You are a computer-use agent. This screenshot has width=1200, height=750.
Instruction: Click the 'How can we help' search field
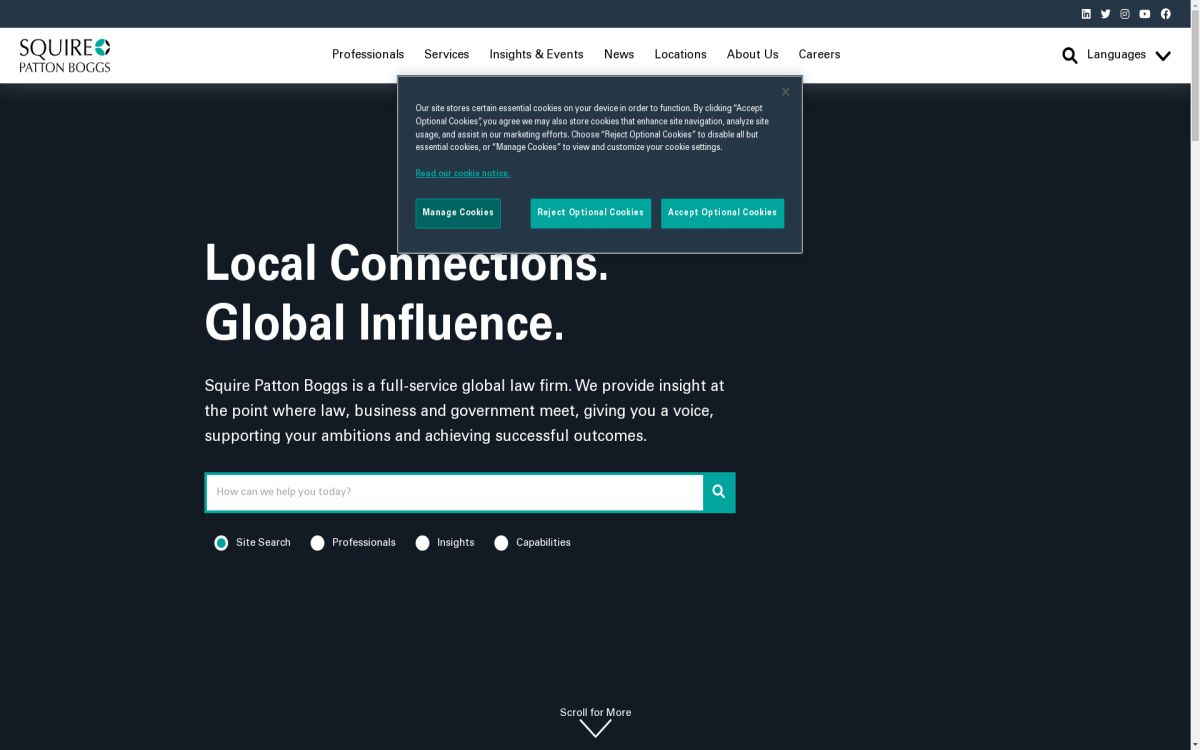point(455,492)
